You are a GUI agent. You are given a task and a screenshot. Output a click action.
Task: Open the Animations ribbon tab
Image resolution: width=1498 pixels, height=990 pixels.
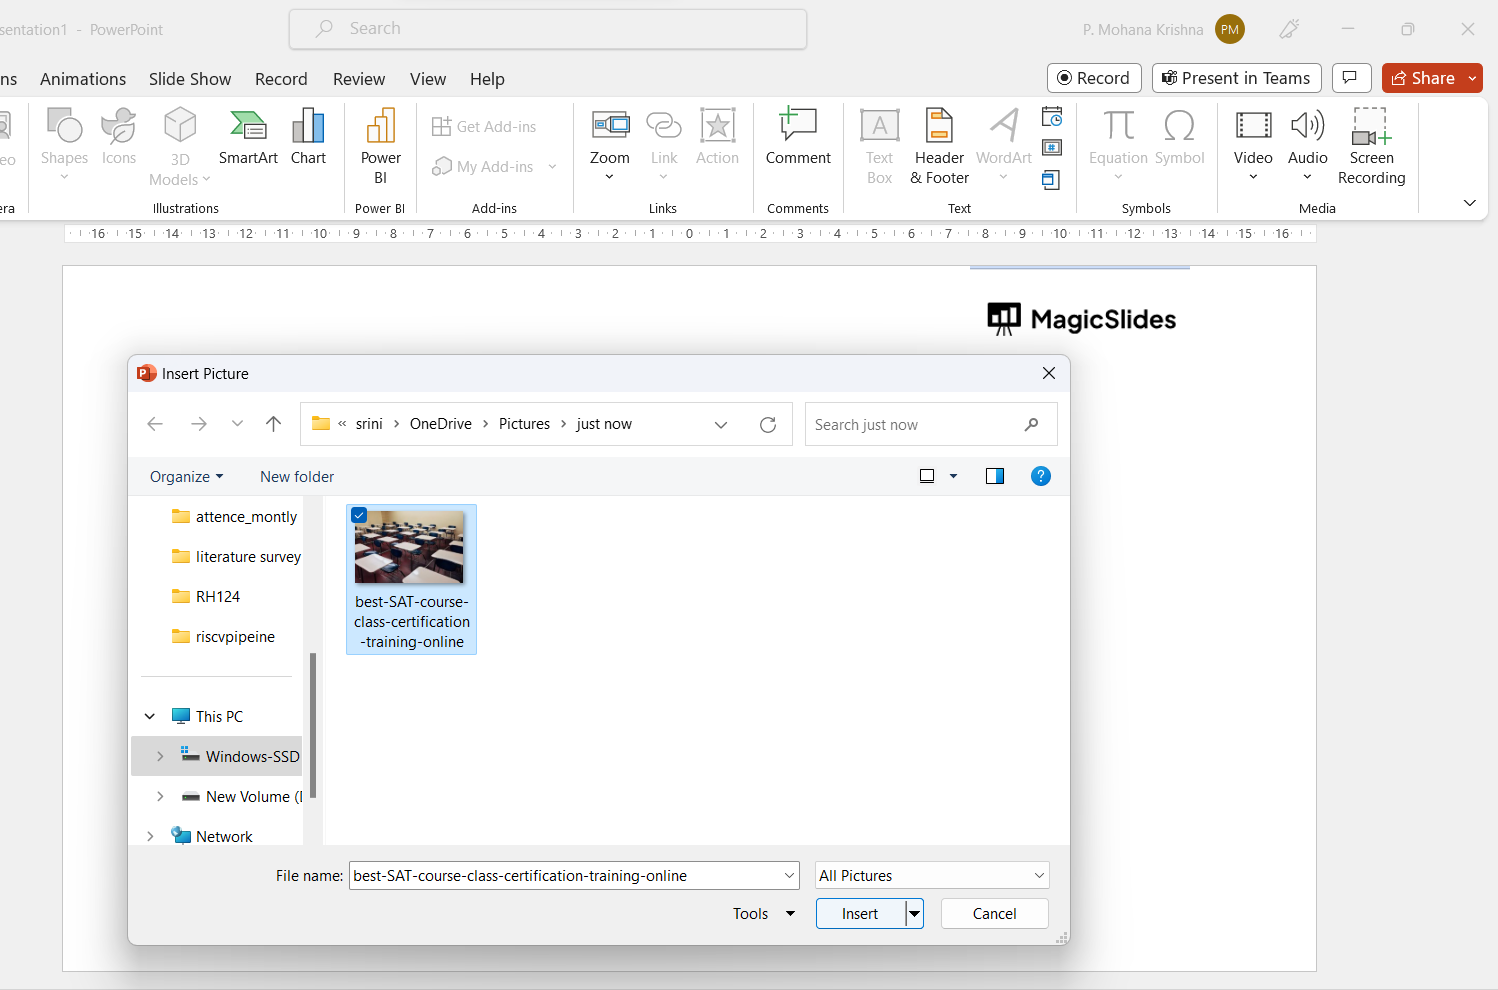pos(83,79)
